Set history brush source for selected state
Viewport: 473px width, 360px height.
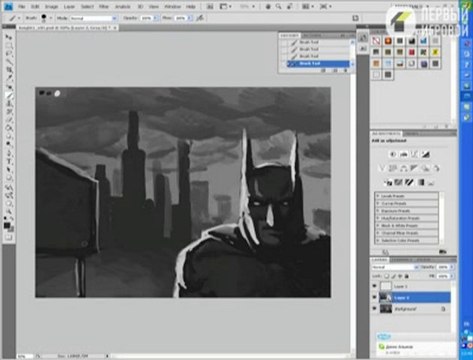pos(283,63)
